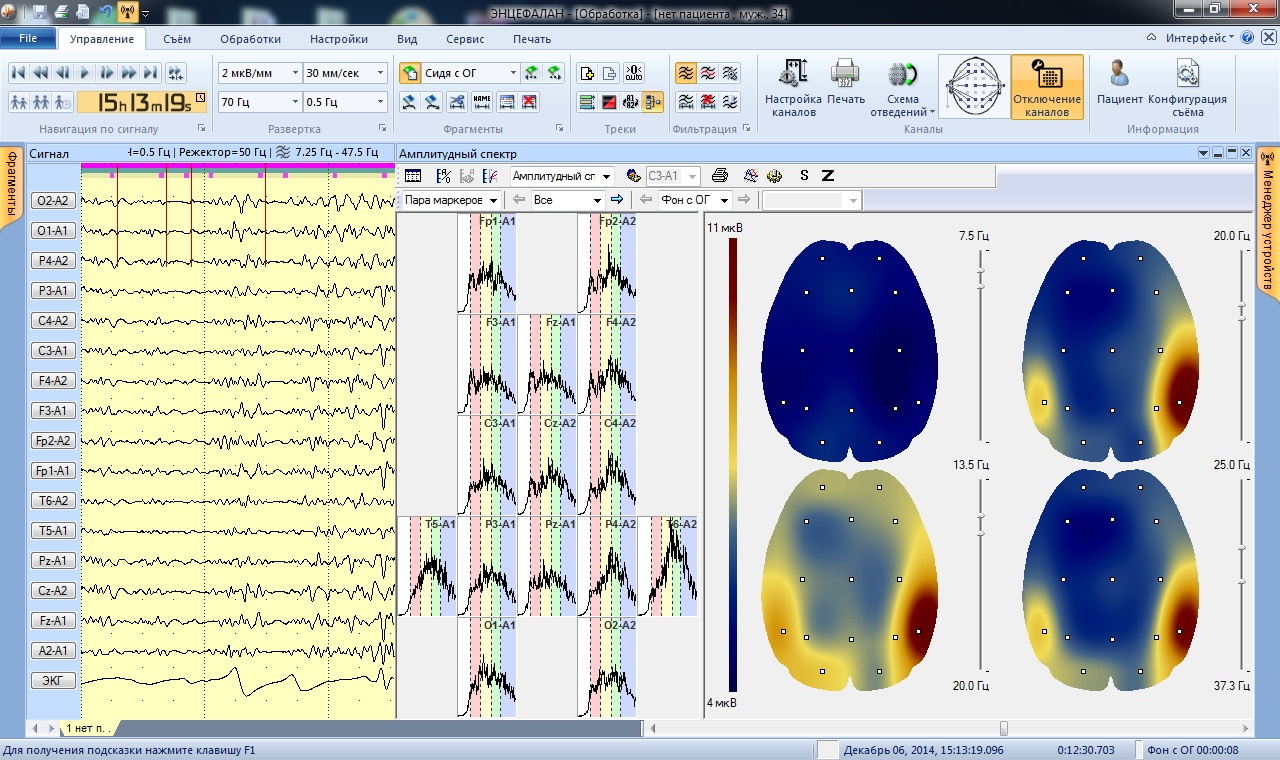Jump to the signal start using the first navigation arrow
Viewport: 1280px width, 760px height.
tap(18, 73)
